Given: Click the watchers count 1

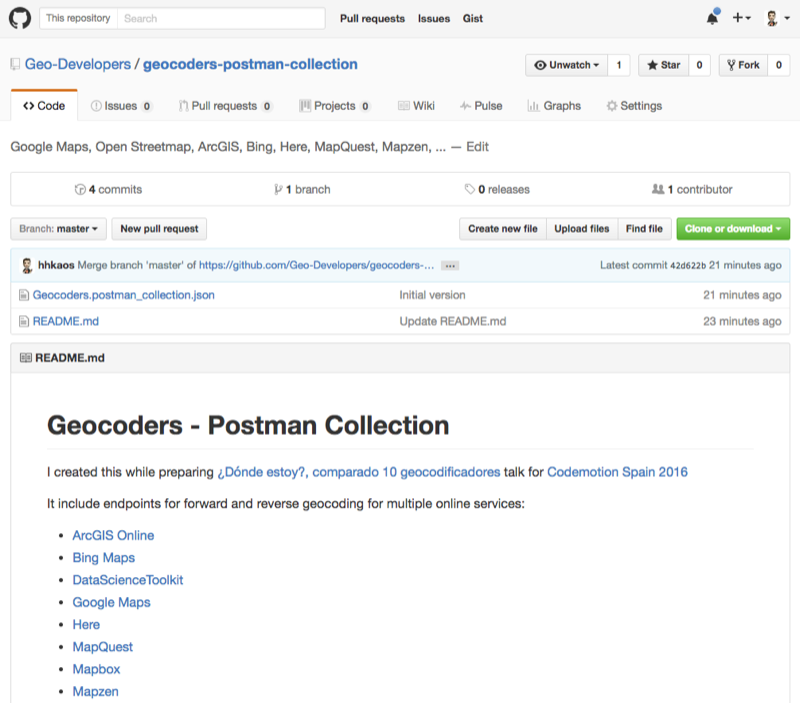Looking at the screenshot, I should (x=619, y=65).
